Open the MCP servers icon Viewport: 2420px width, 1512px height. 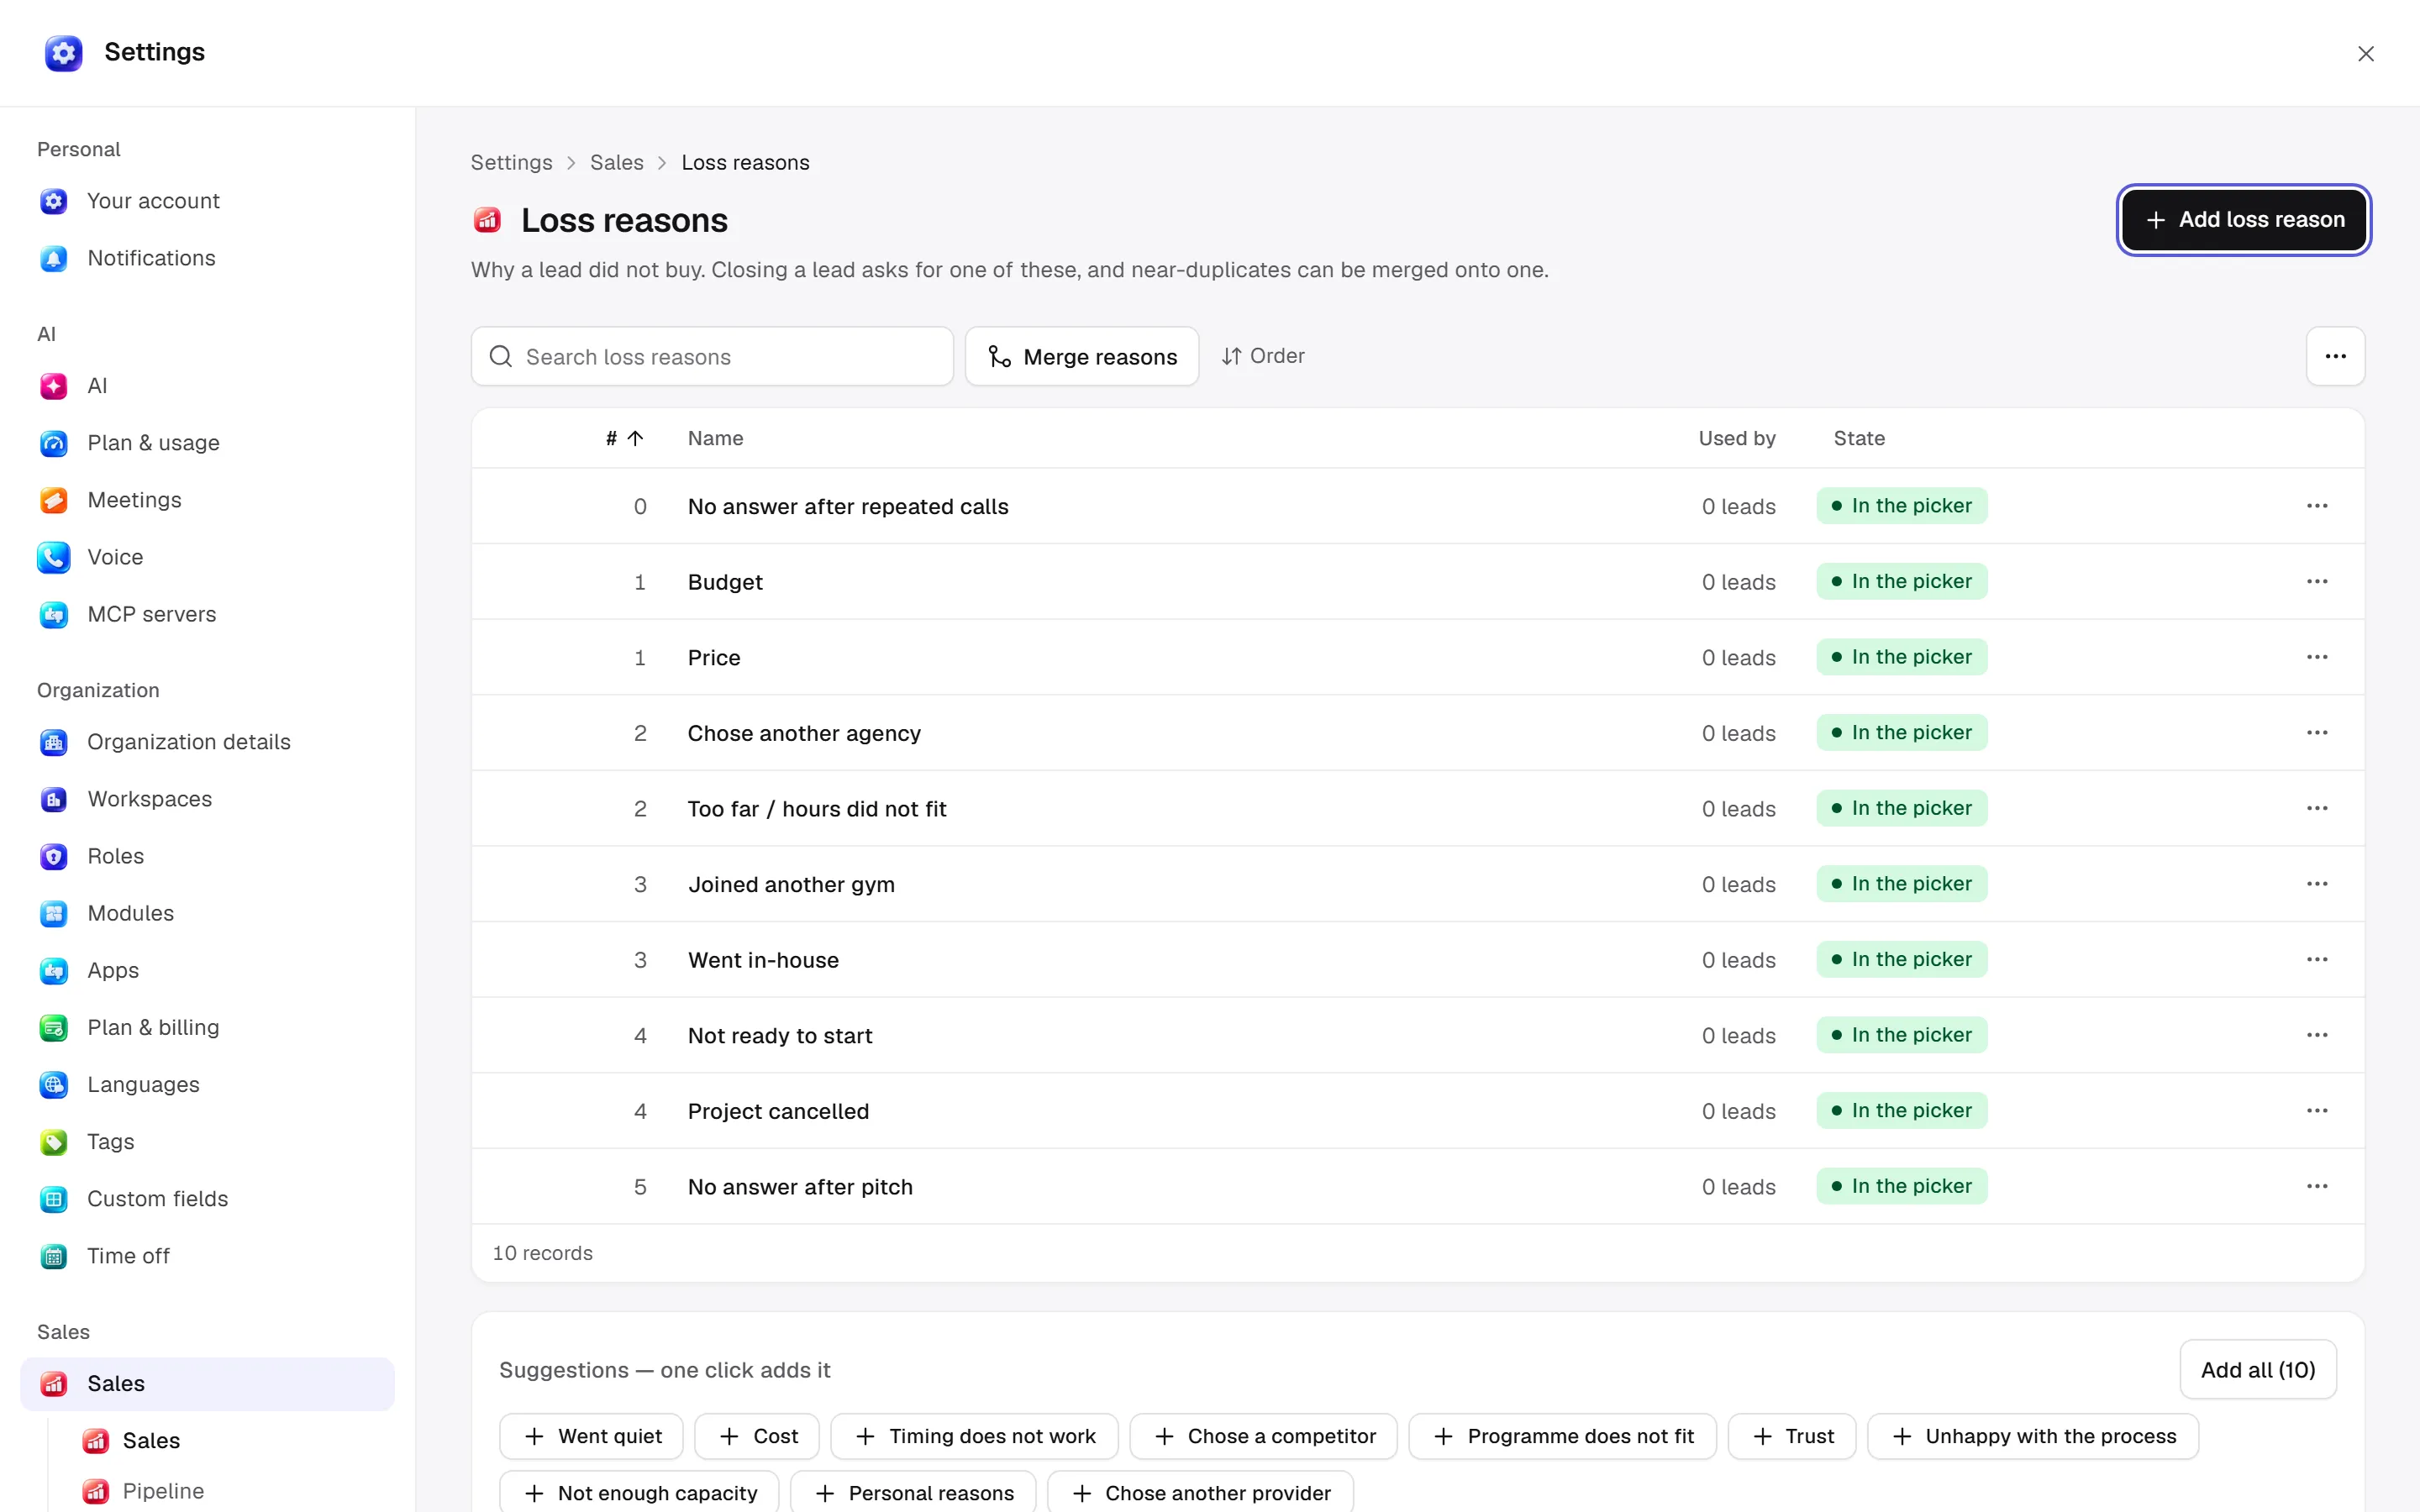coord(54,614)
